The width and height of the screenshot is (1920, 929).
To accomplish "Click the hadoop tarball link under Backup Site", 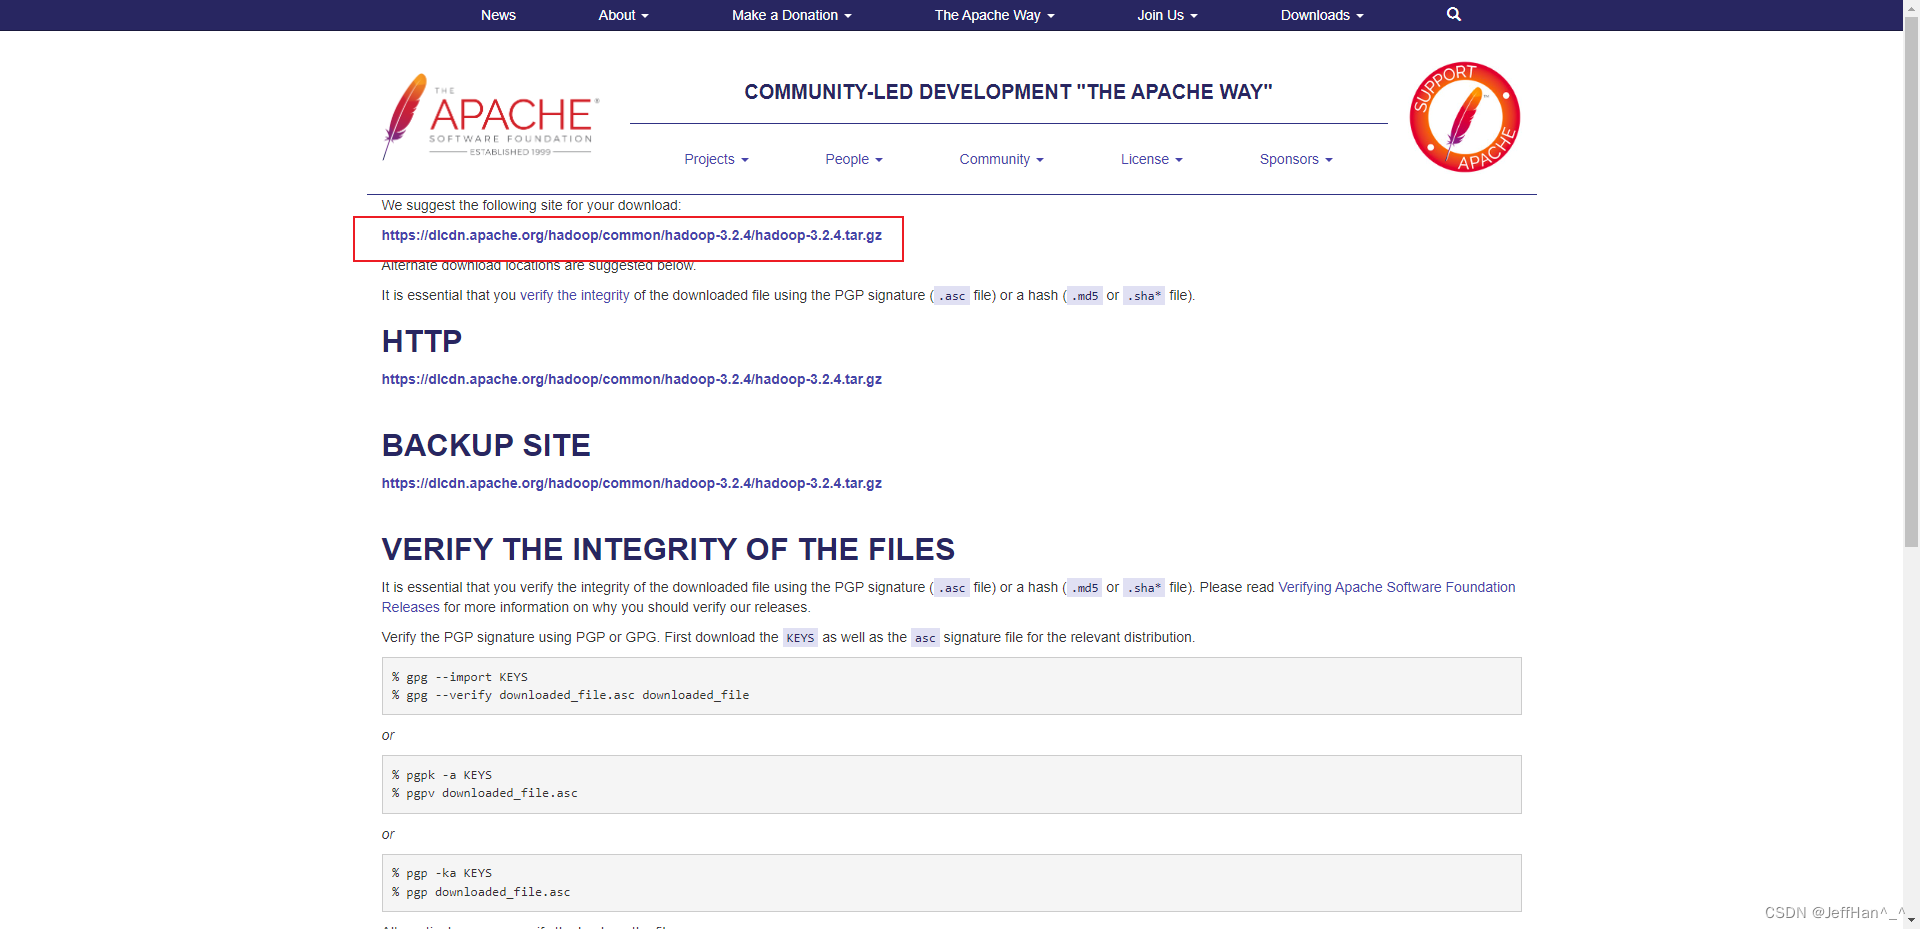I will 631,483.
